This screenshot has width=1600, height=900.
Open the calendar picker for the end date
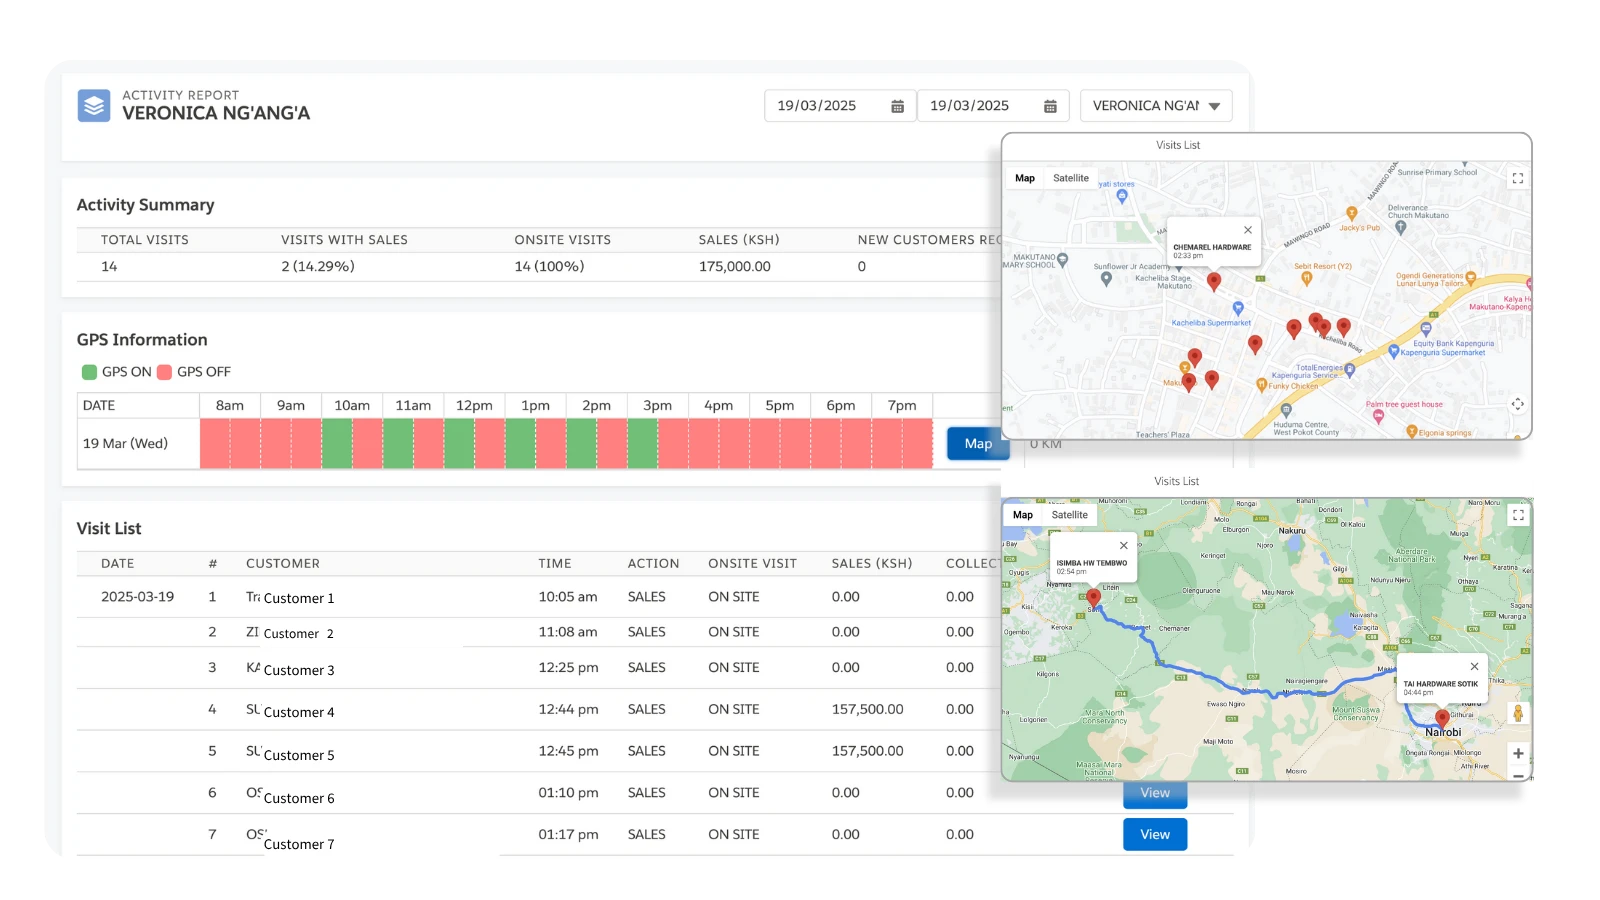tap(1049, 105)
